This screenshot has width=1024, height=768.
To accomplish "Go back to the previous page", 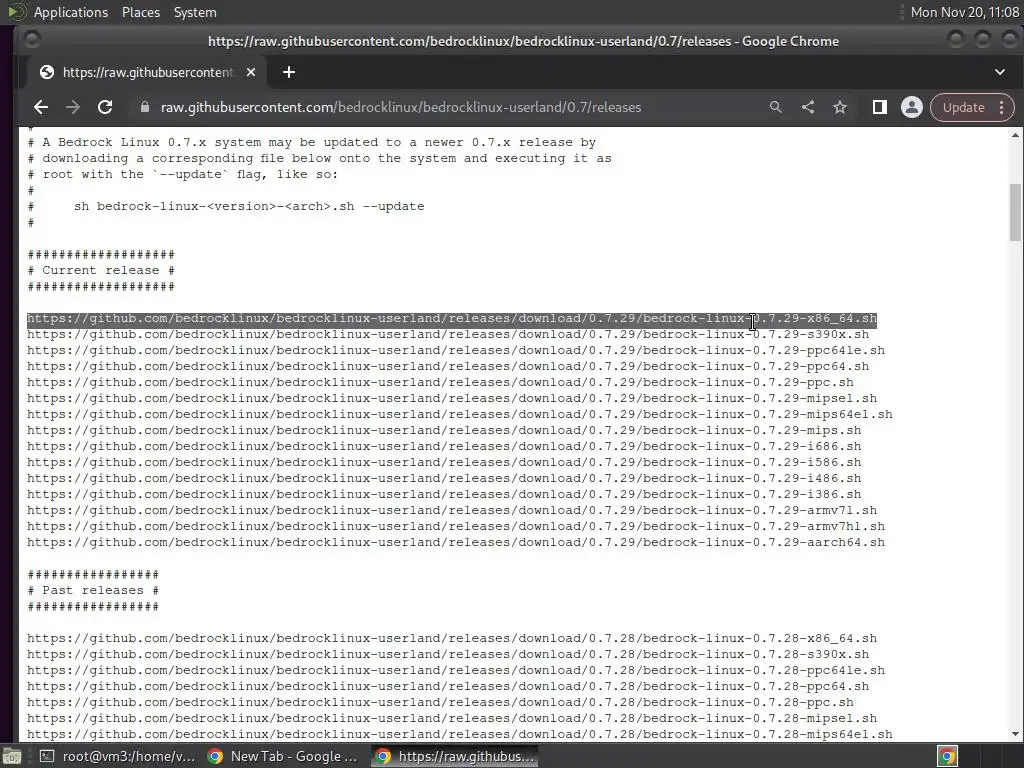I will (40, 107).
